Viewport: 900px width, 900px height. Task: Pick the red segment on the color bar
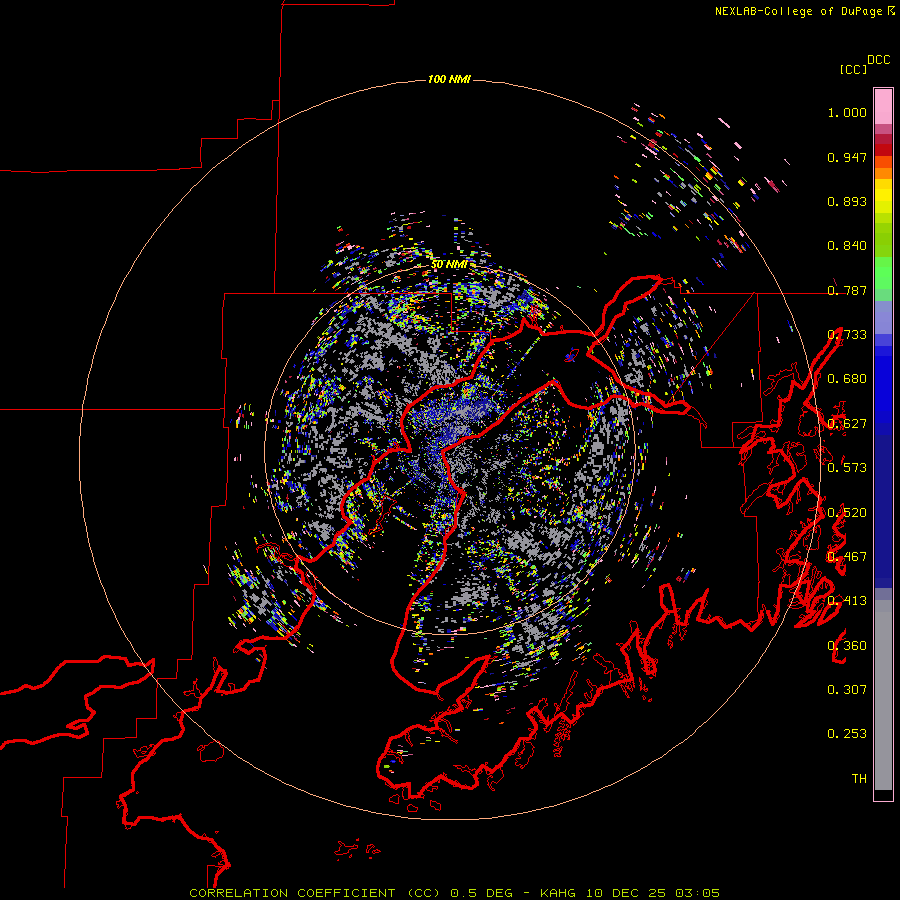(883, 149)
